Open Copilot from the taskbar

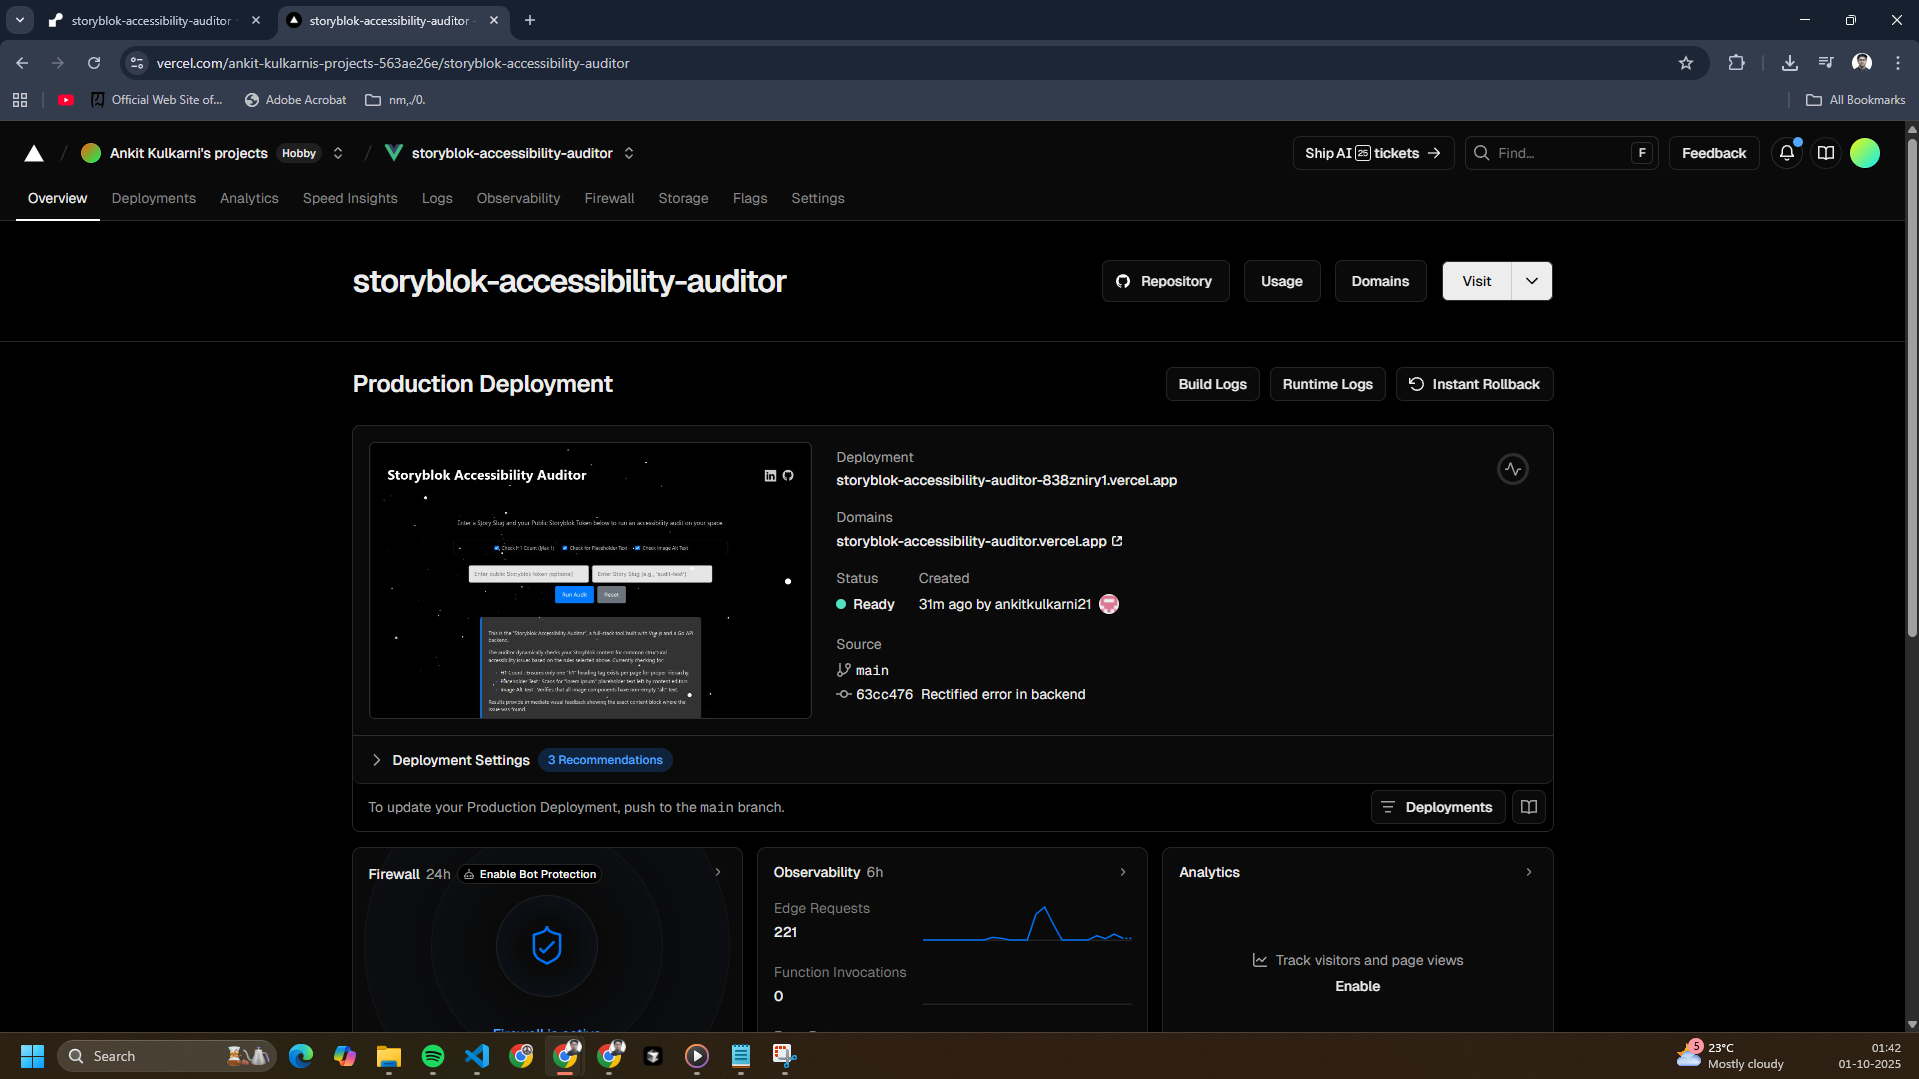[x=345, y=1056]
